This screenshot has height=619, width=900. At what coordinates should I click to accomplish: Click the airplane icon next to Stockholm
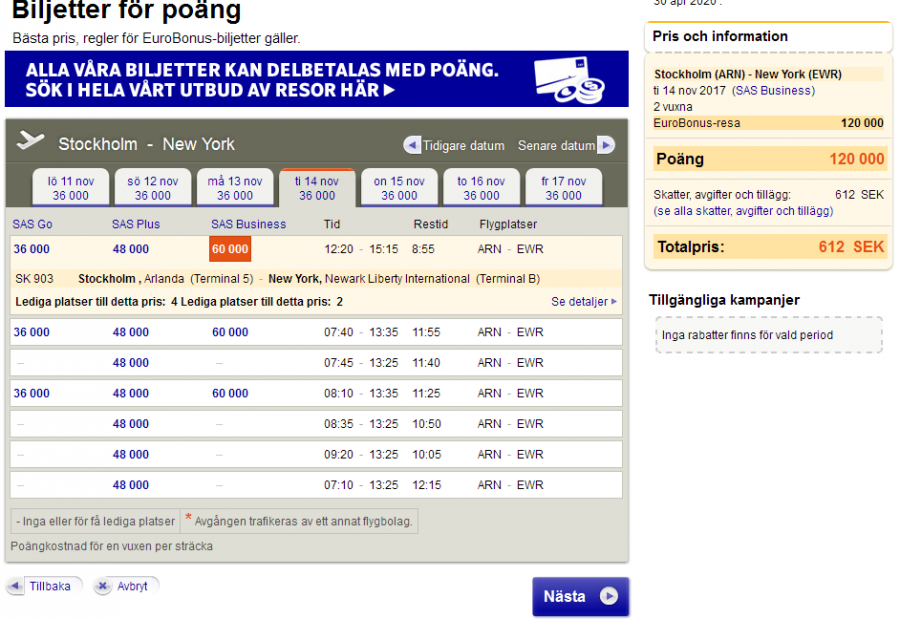tap(31, 141)
